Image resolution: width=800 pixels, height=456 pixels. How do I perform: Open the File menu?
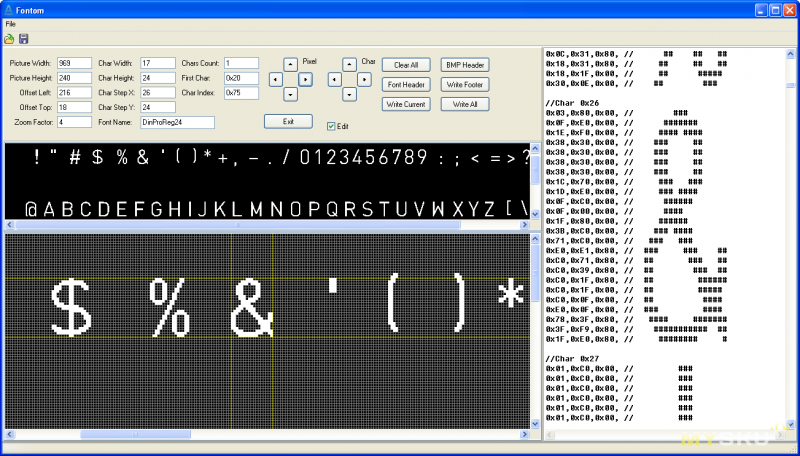(x=10, y=23)
